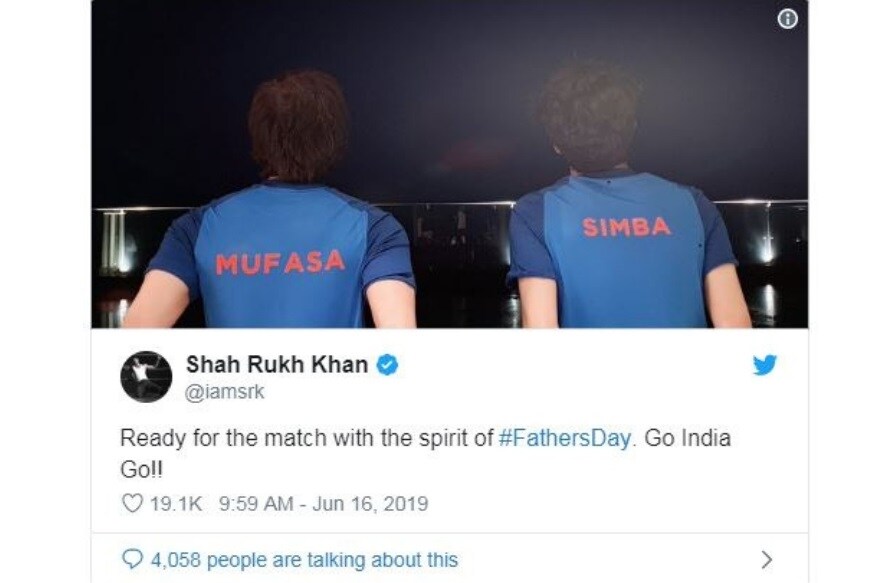The width and height of the screenshot is (875, 583).
Task: Click the Twitter bird logo
Action: tap(765, 365)
